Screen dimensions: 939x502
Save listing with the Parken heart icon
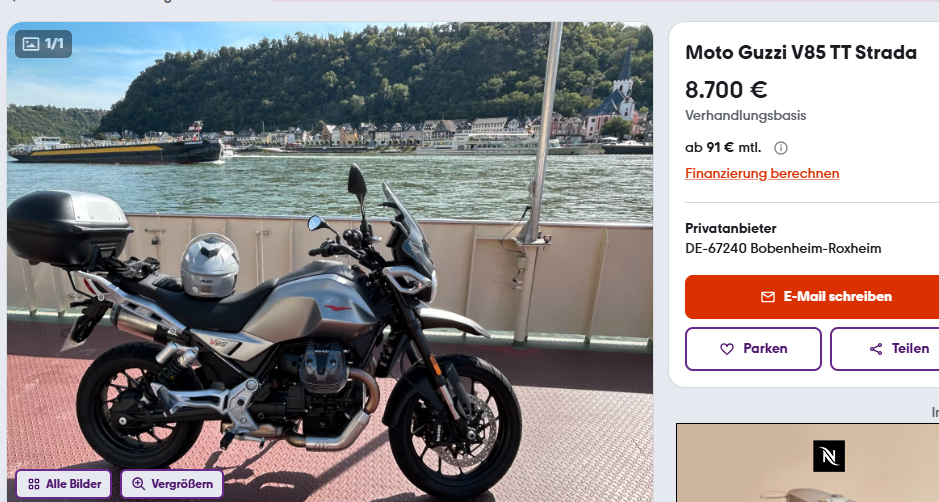coord(726,349)
